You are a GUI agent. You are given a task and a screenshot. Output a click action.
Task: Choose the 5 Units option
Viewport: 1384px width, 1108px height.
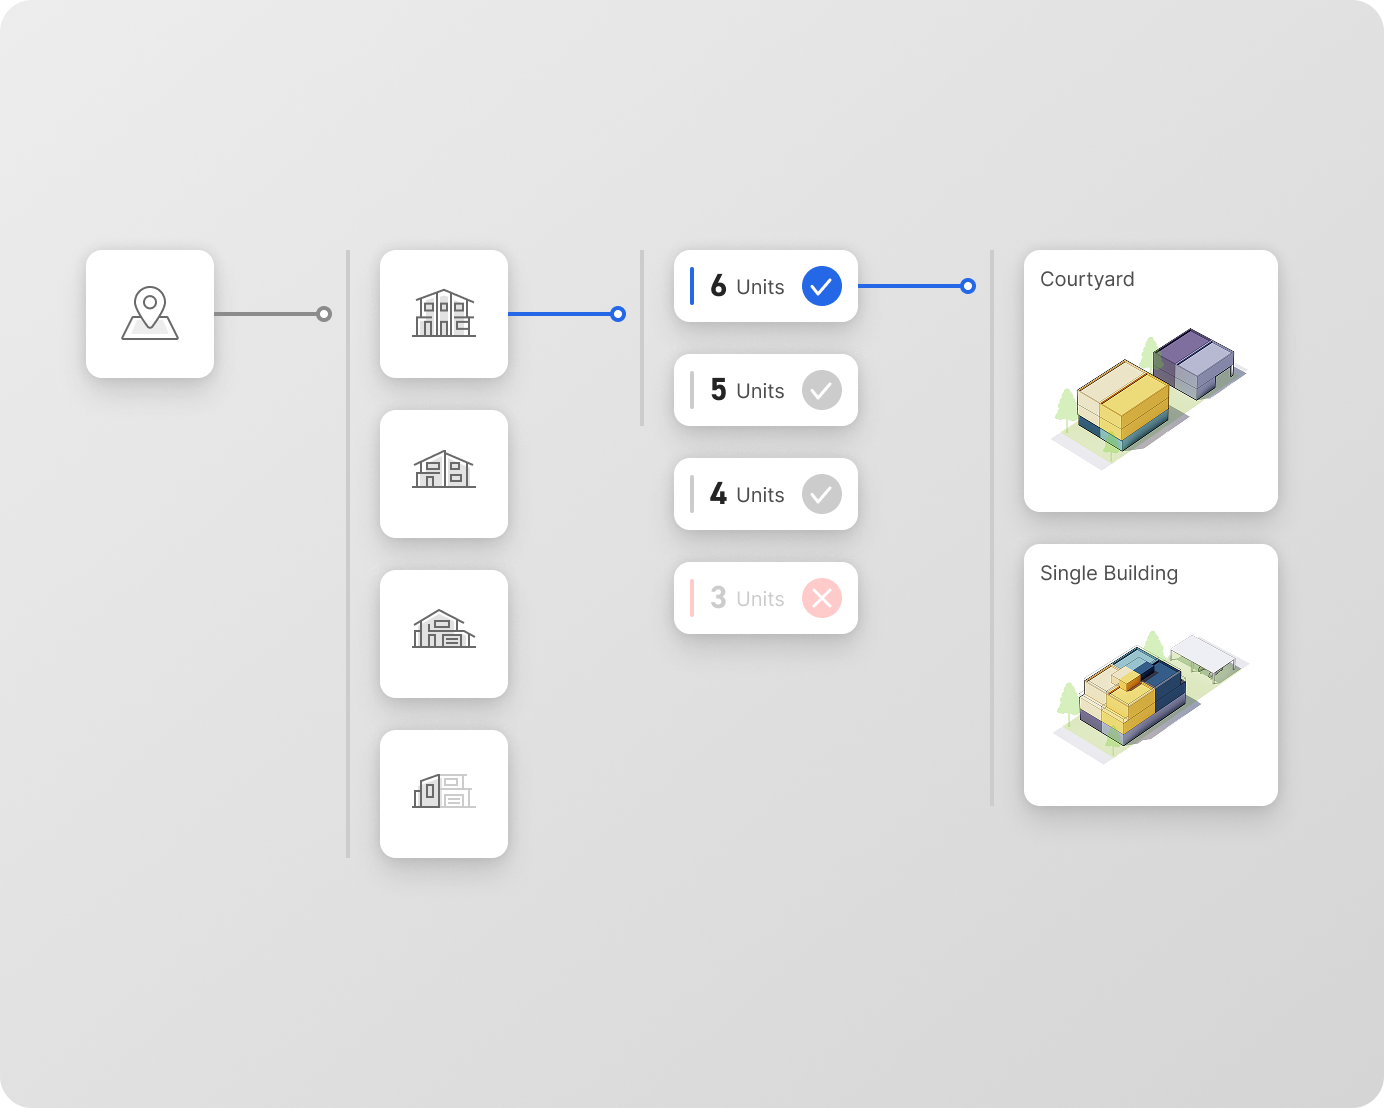pos(766,390)
